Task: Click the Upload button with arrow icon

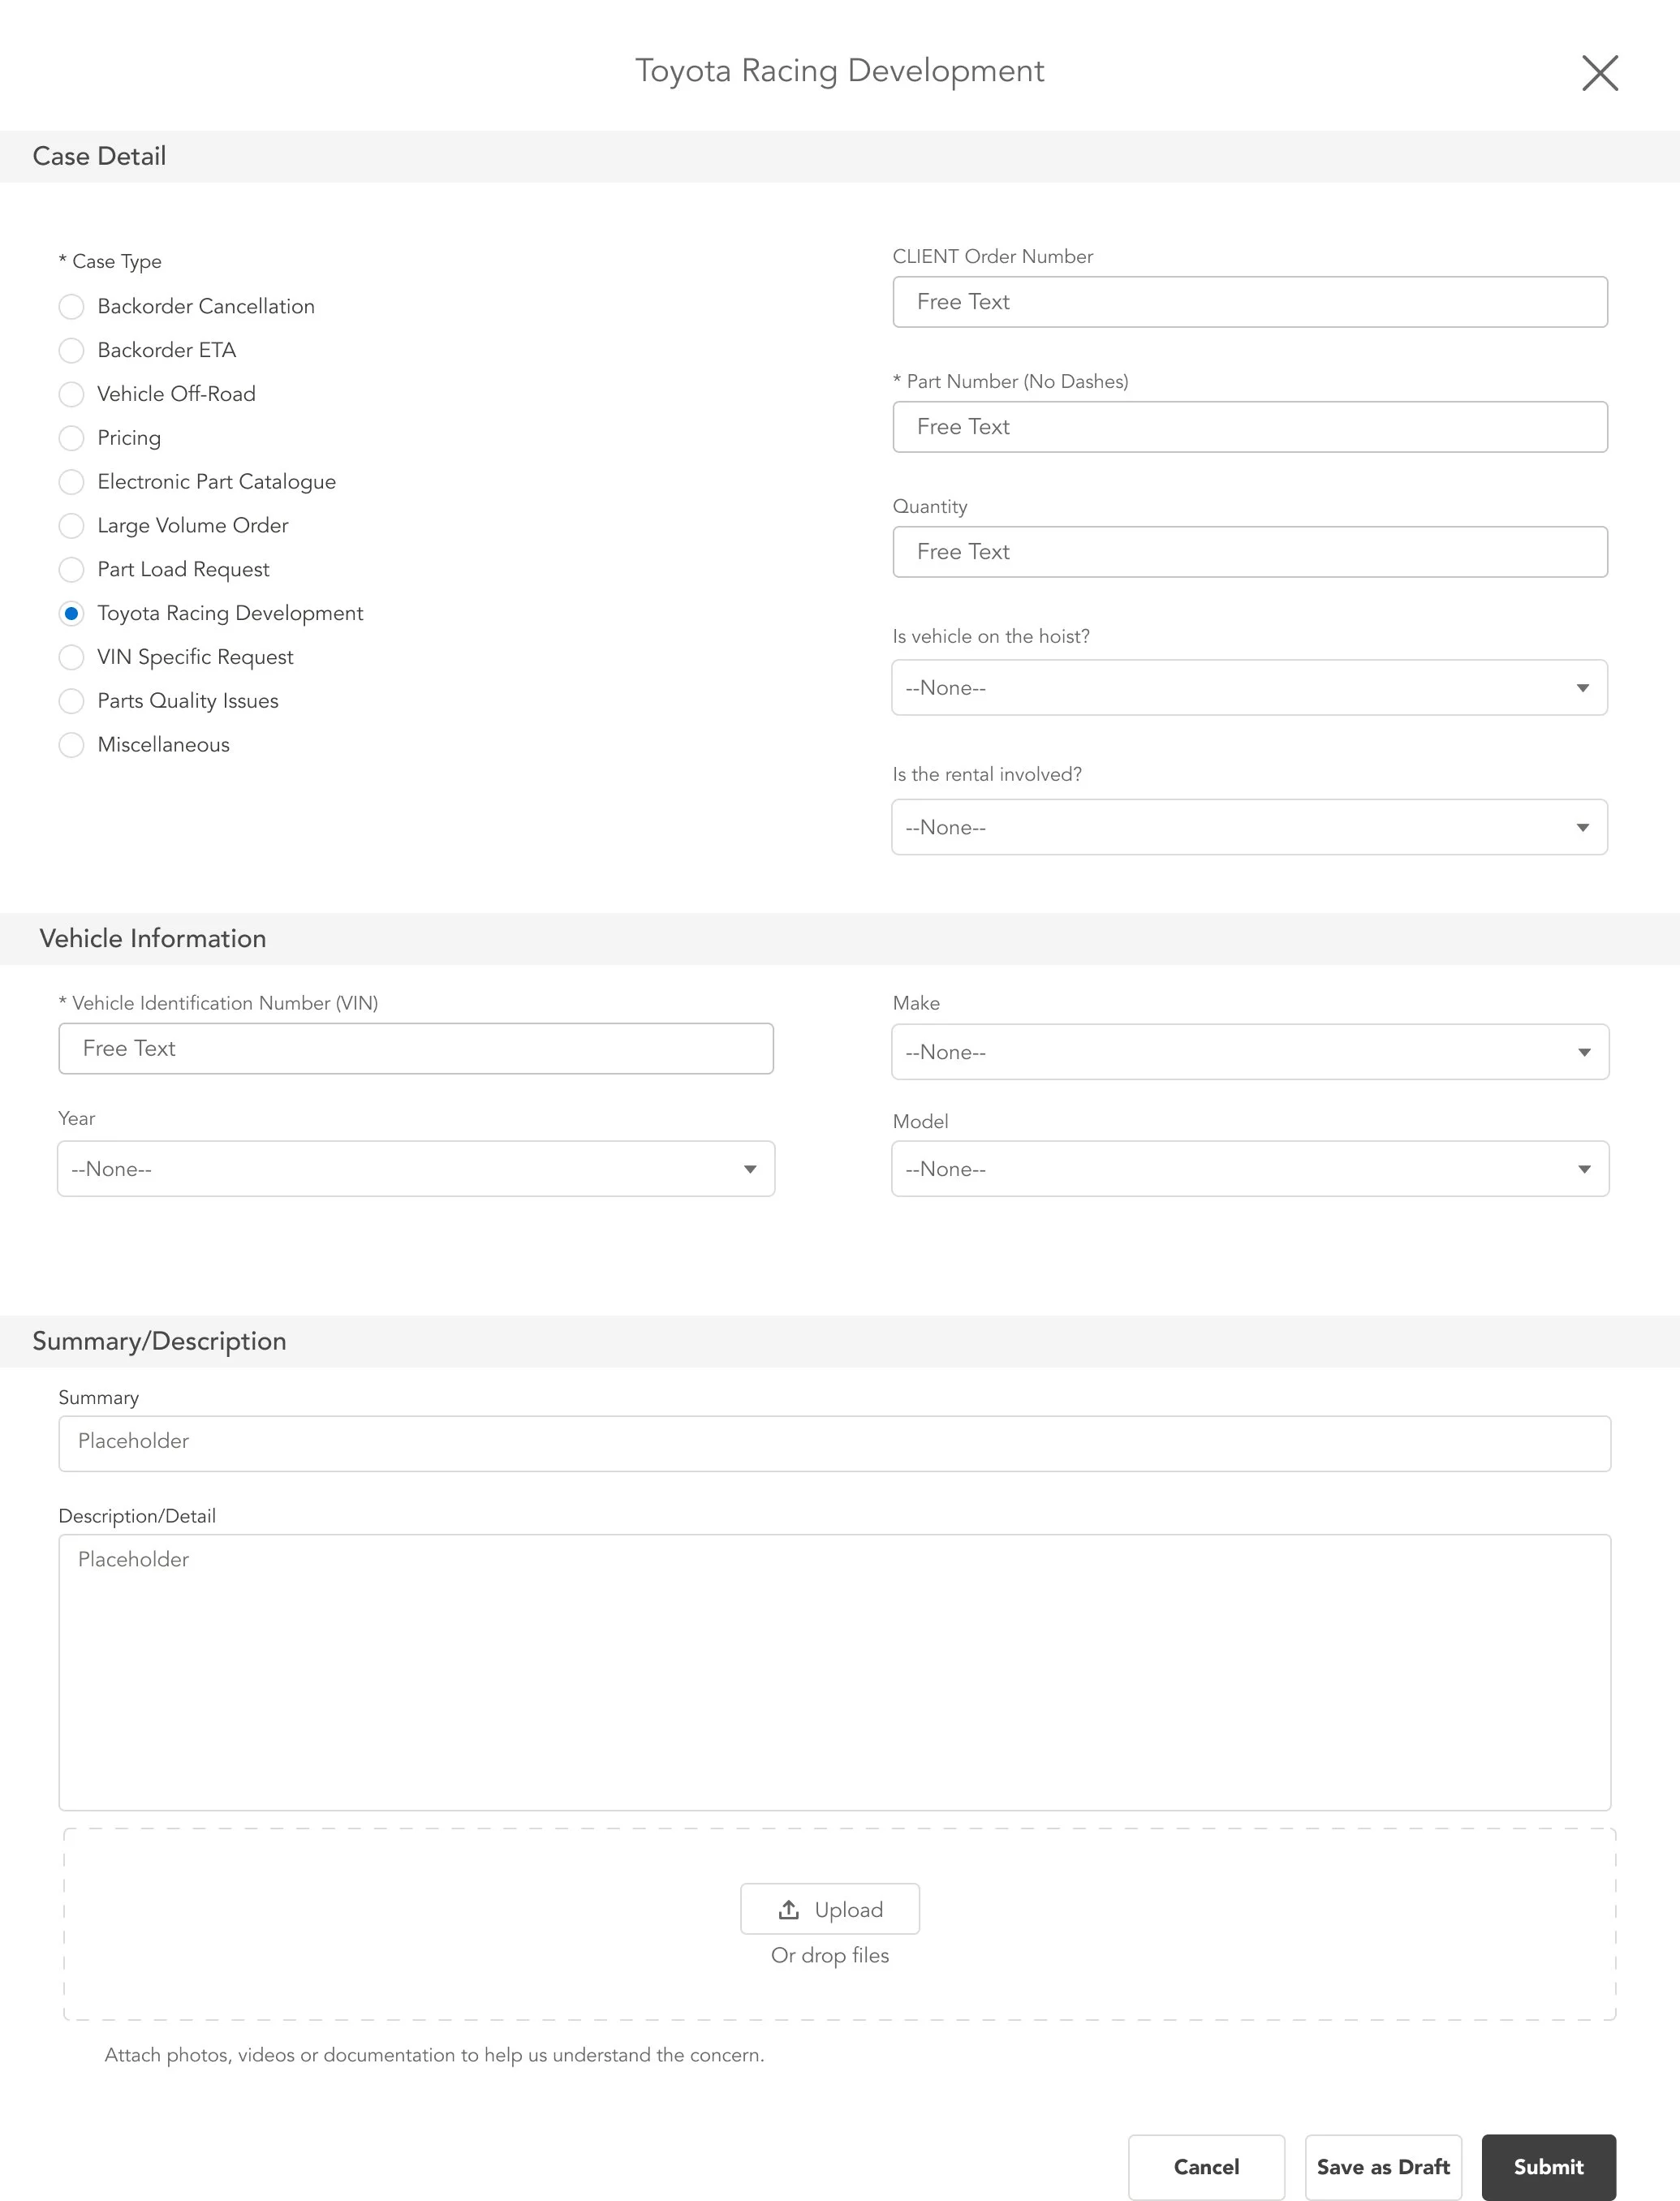Action: [x=829, y=1909]
